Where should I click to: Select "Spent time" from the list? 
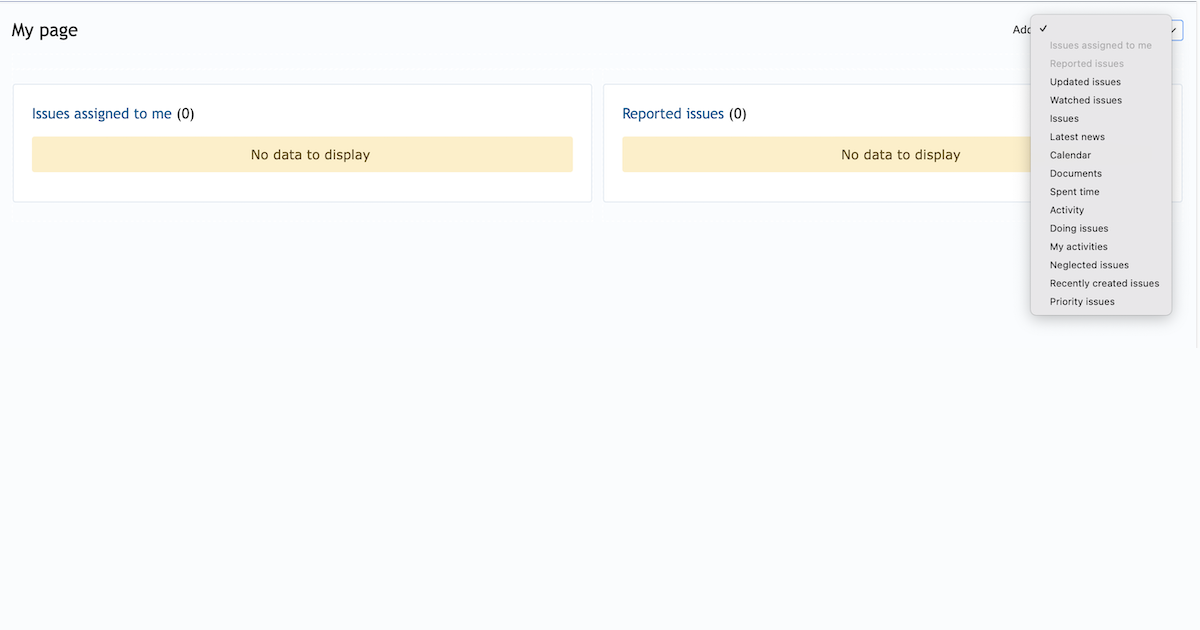pos(1074,191)
